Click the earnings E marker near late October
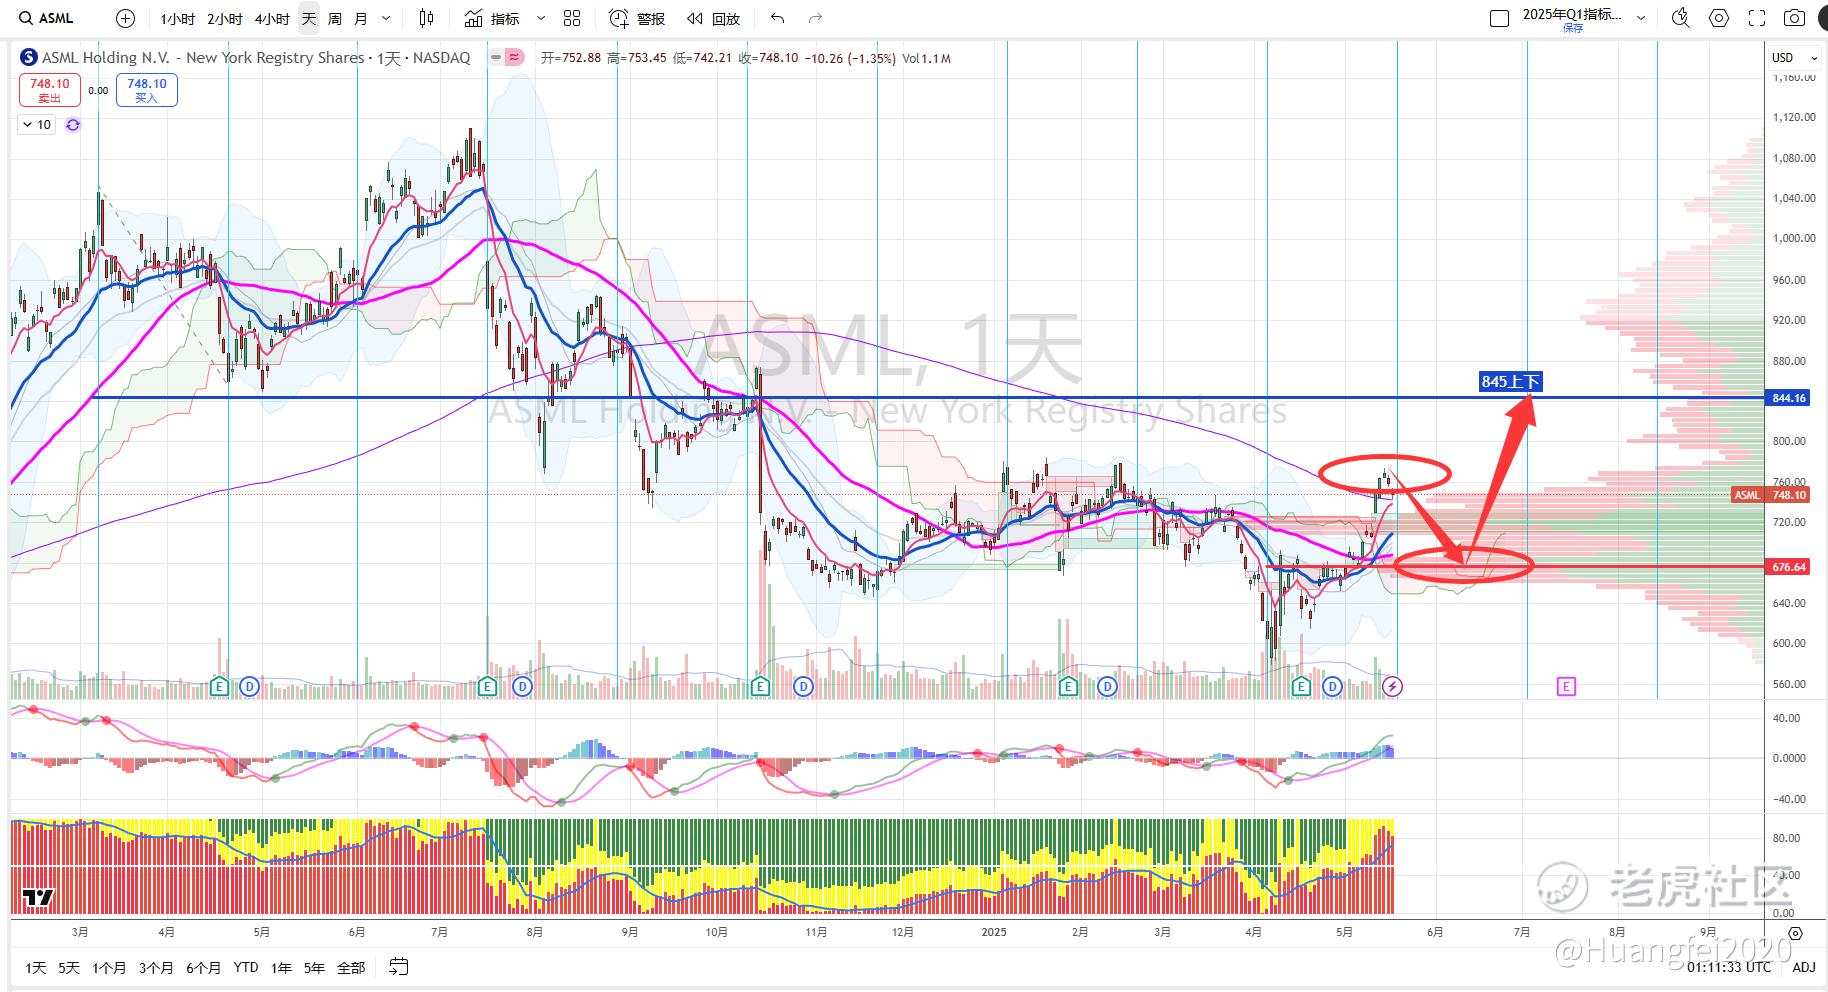This screenshot has width=1828, height=992. pos(760,686)
